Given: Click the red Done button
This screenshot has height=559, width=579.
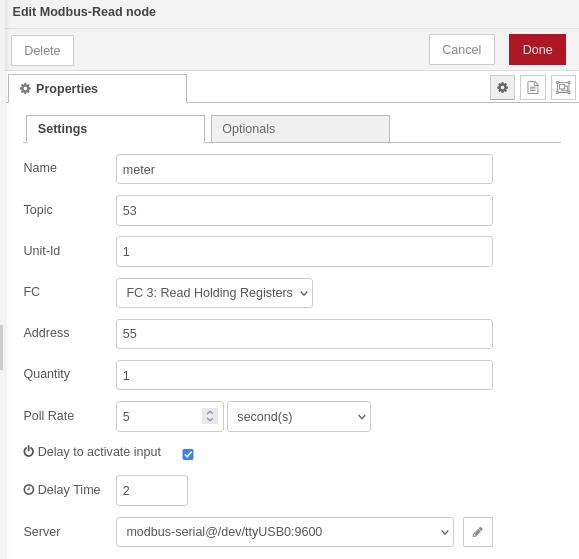Looking at the screenshot, I should (x=537, y=49).
